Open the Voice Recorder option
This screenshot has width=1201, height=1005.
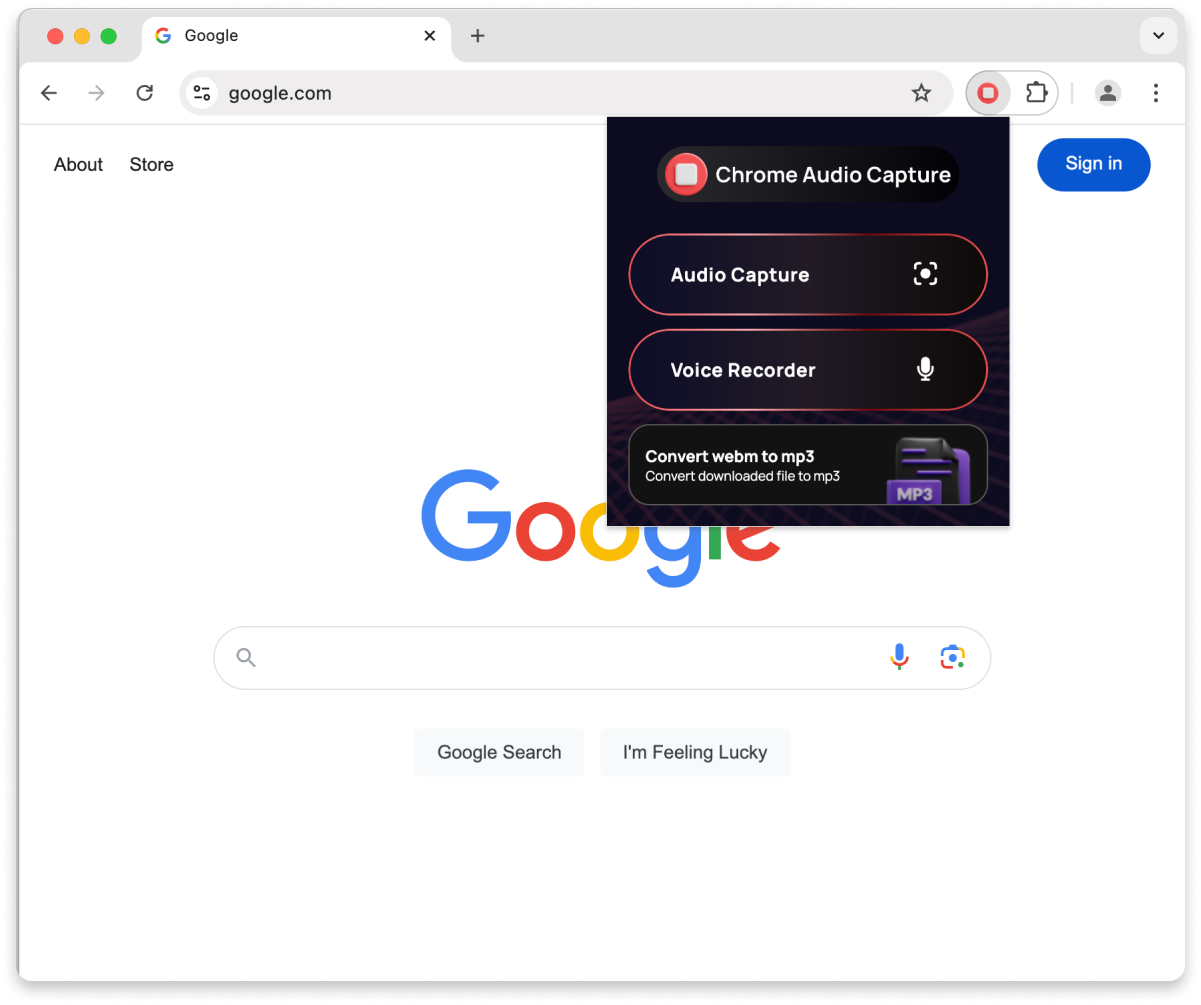click(808, 370)
